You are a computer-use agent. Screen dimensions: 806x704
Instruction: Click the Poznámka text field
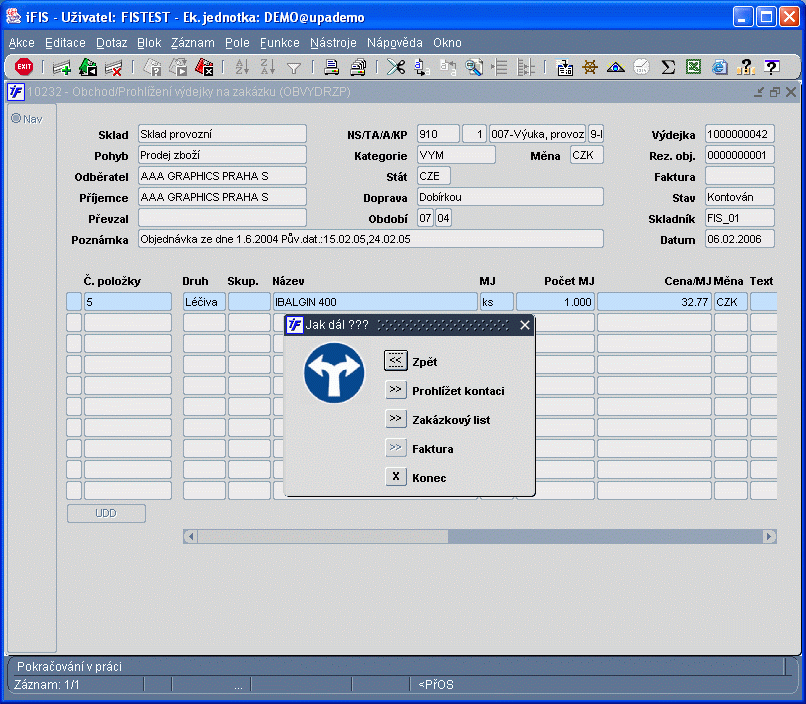[x=370, y=239]
